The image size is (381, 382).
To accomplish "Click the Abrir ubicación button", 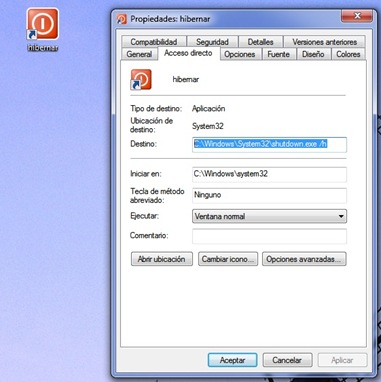I will click(162, 259).
